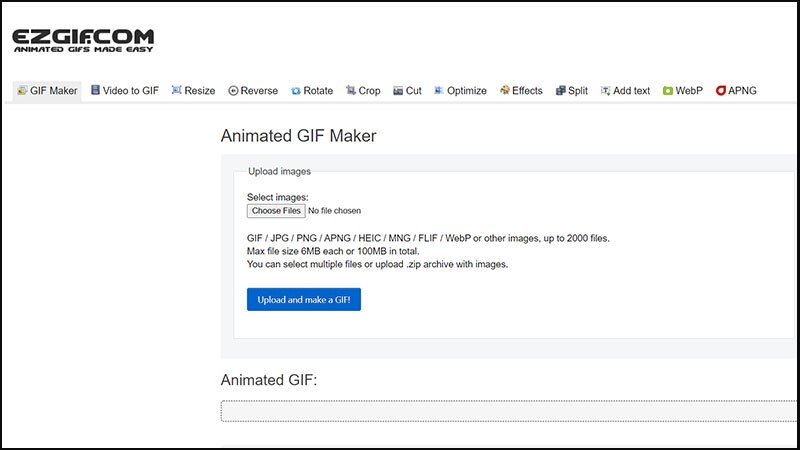The image size is (800, 450).
Task: Click the red APNG icon
Action: pos(720,91)
